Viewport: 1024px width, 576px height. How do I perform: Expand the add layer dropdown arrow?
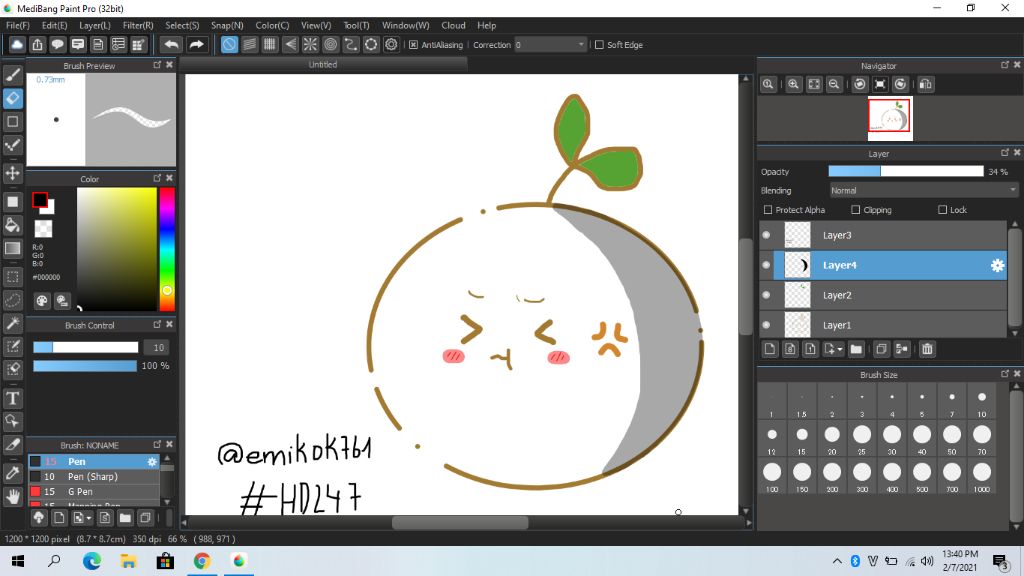click(840, 349)
